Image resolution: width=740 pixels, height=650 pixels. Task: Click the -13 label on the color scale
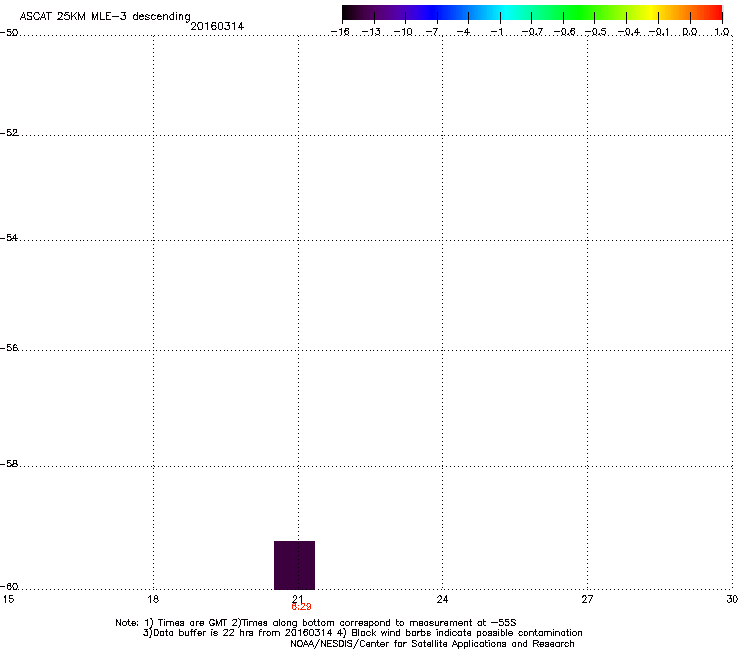click(371, 32)
